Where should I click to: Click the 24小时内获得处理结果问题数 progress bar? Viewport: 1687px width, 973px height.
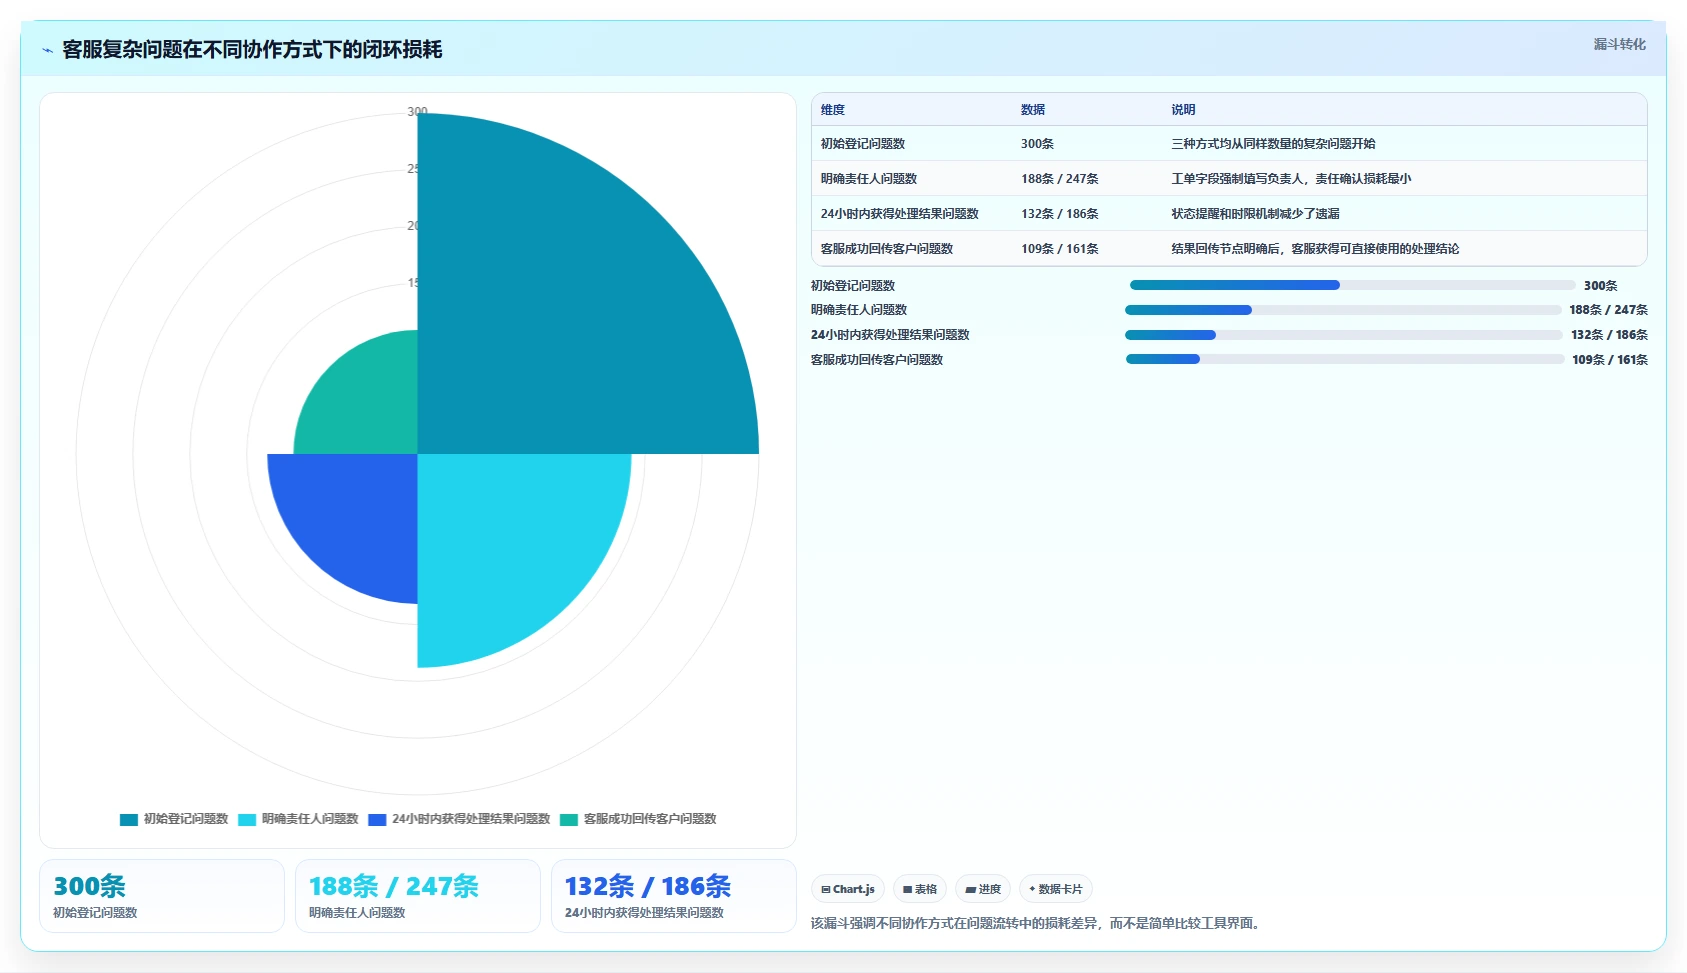point(1343,335)
